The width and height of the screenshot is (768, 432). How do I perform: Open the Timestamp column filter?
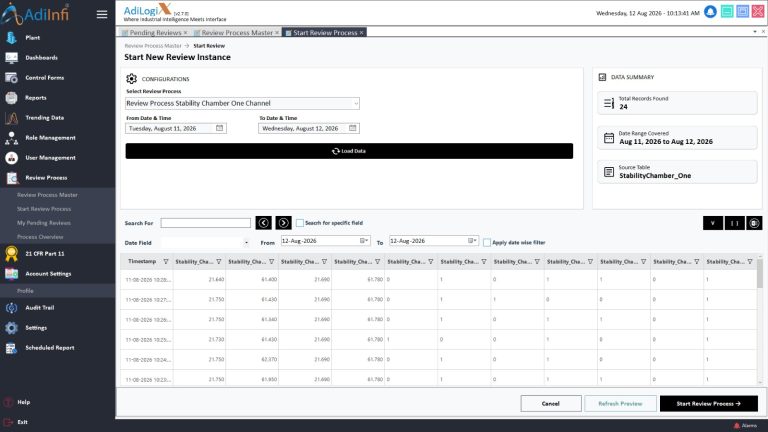coord(166,262)
